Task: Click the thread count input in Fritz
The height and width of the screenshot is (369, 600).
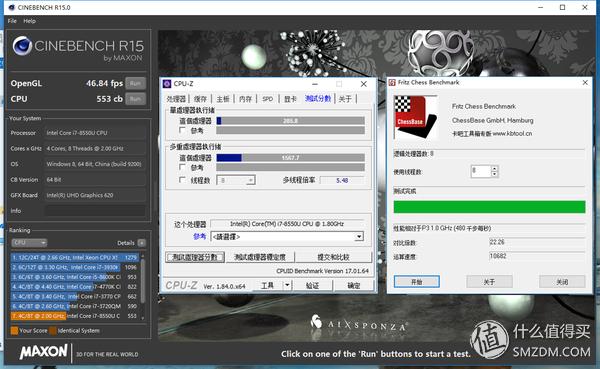Action: click(481, 171)
